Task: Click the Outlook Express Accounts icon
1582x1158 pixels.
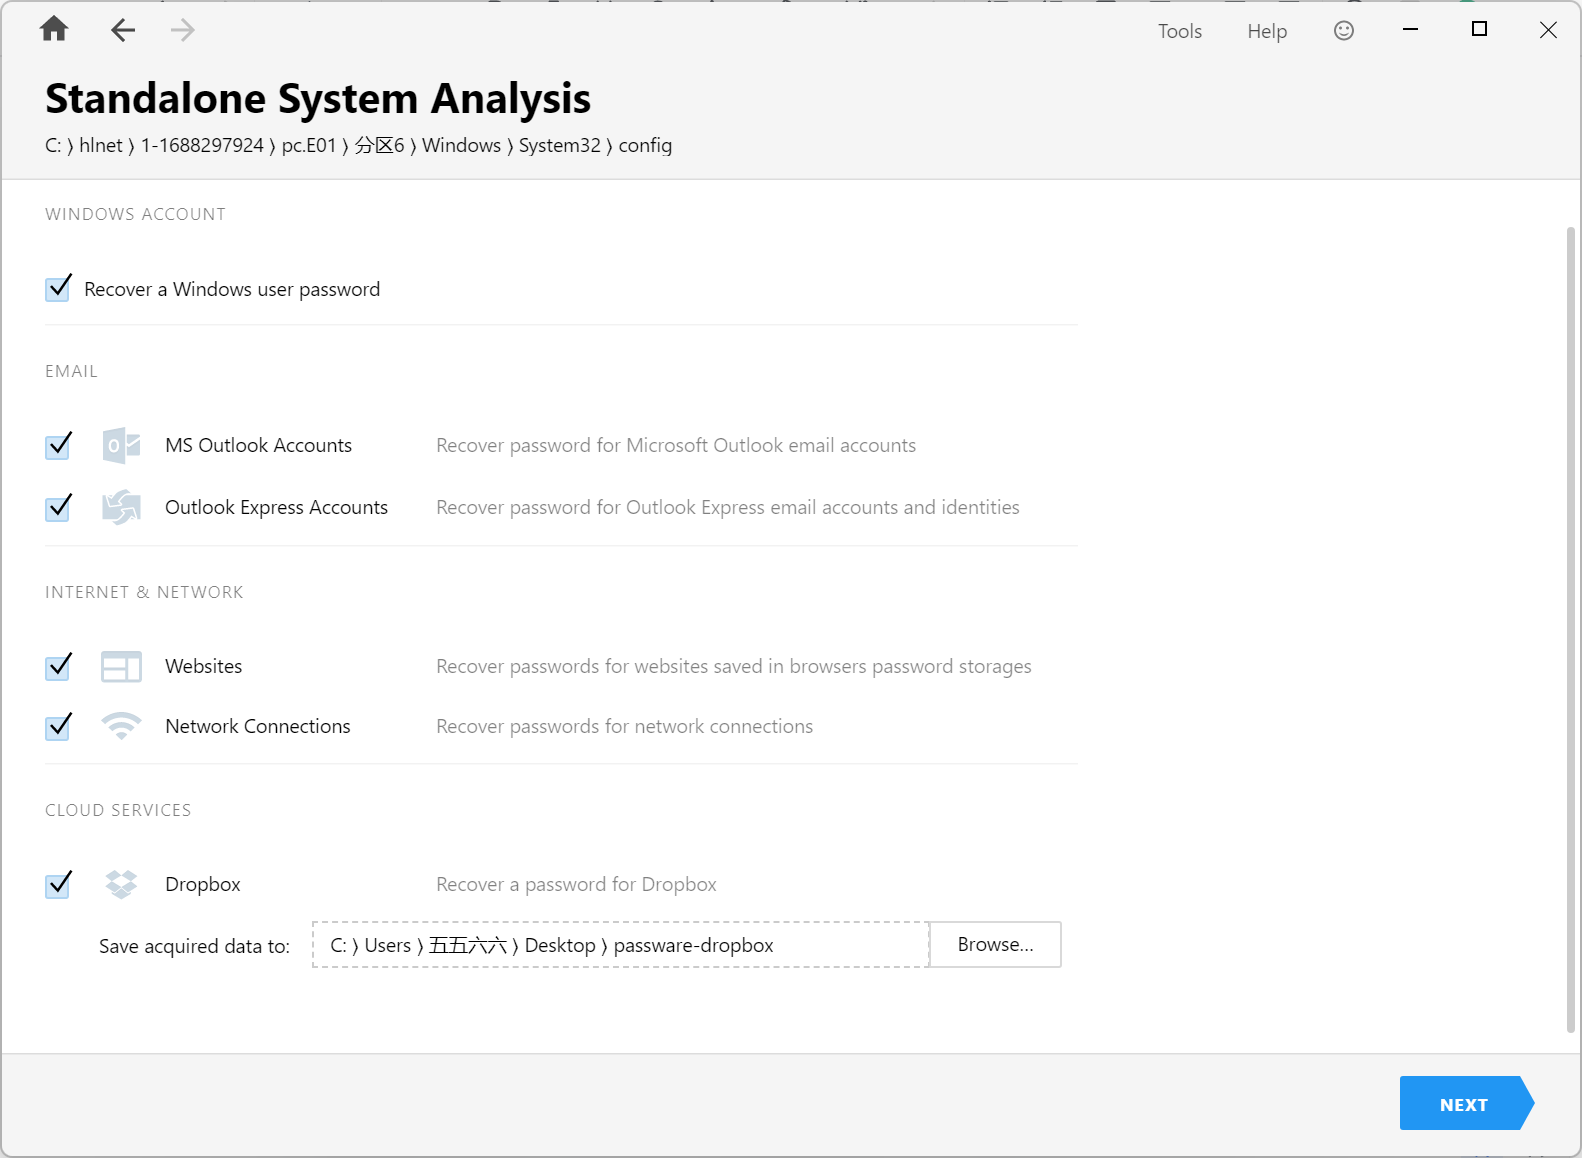Action: 121,507
